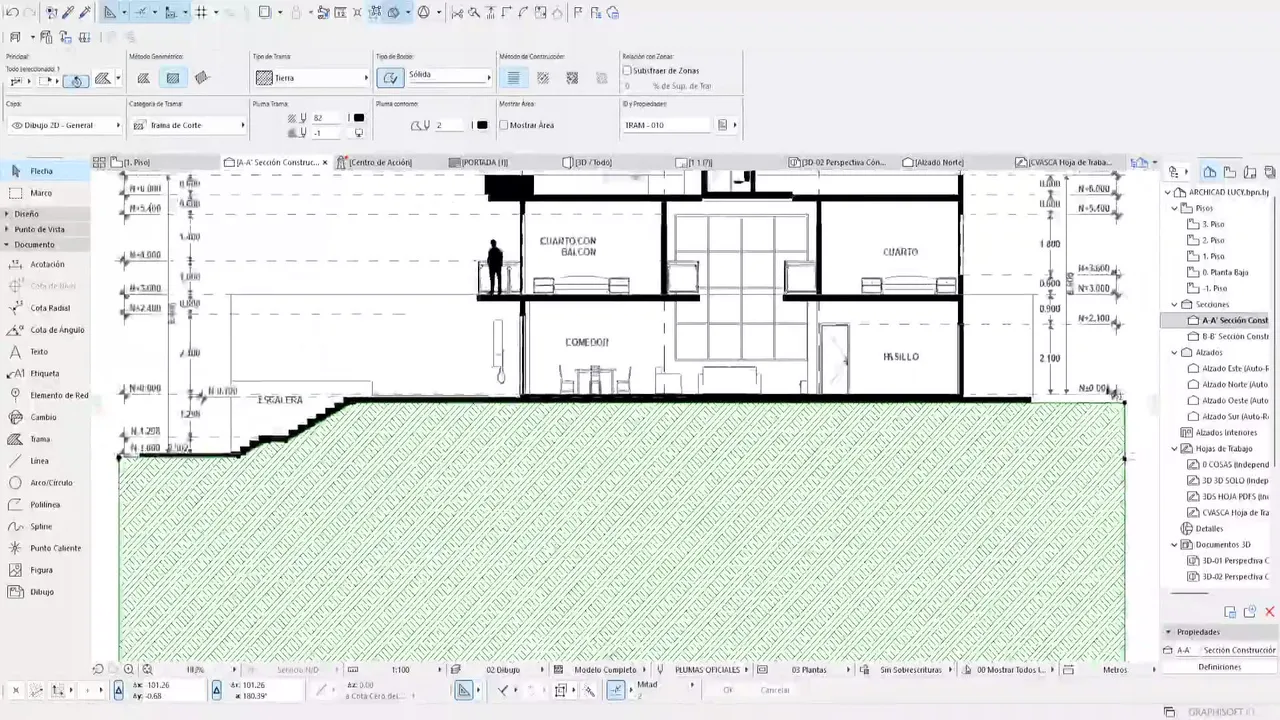Enable the Mostrar Área checkbox

[x=504, y=125]
